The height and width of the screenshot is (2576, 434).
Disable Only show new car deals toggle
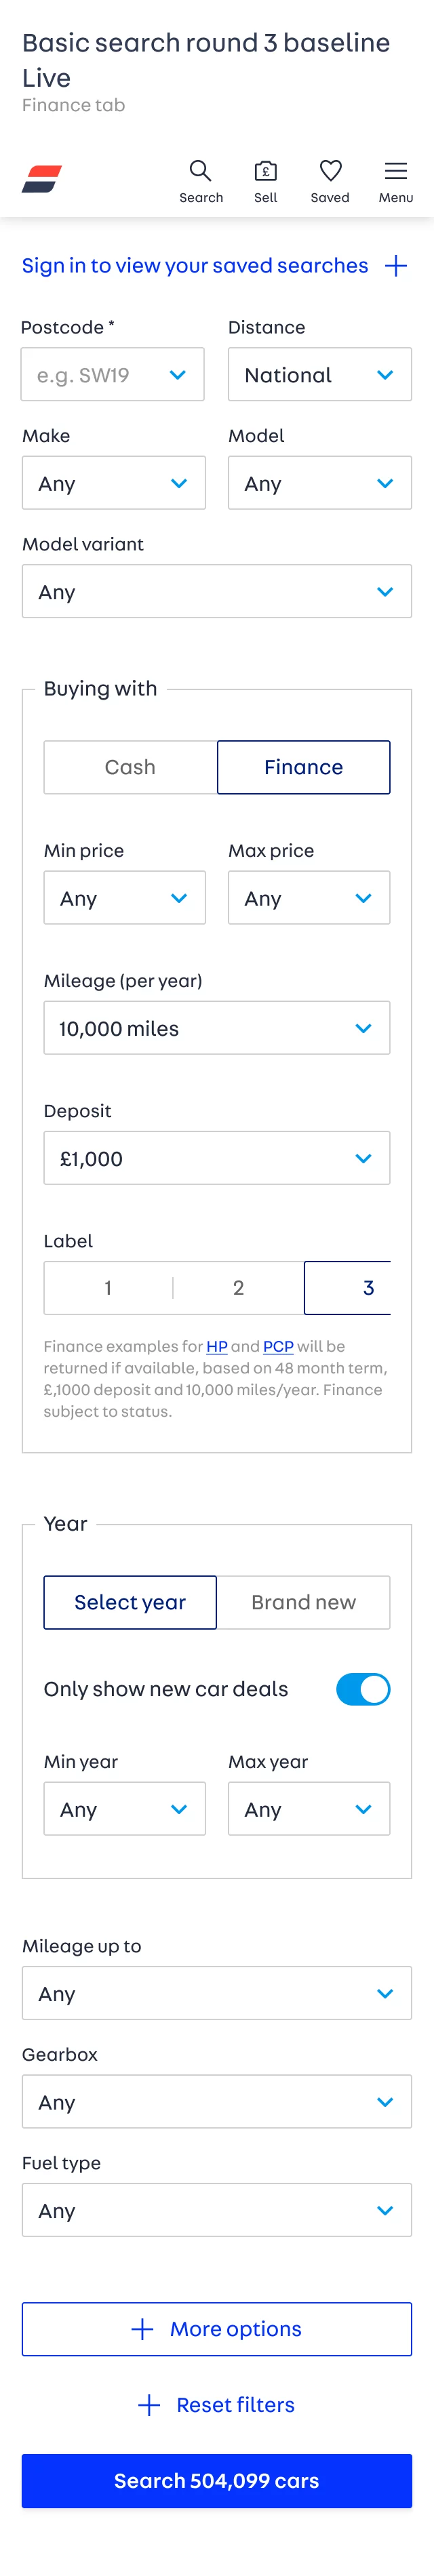(x=363, y=1689)
